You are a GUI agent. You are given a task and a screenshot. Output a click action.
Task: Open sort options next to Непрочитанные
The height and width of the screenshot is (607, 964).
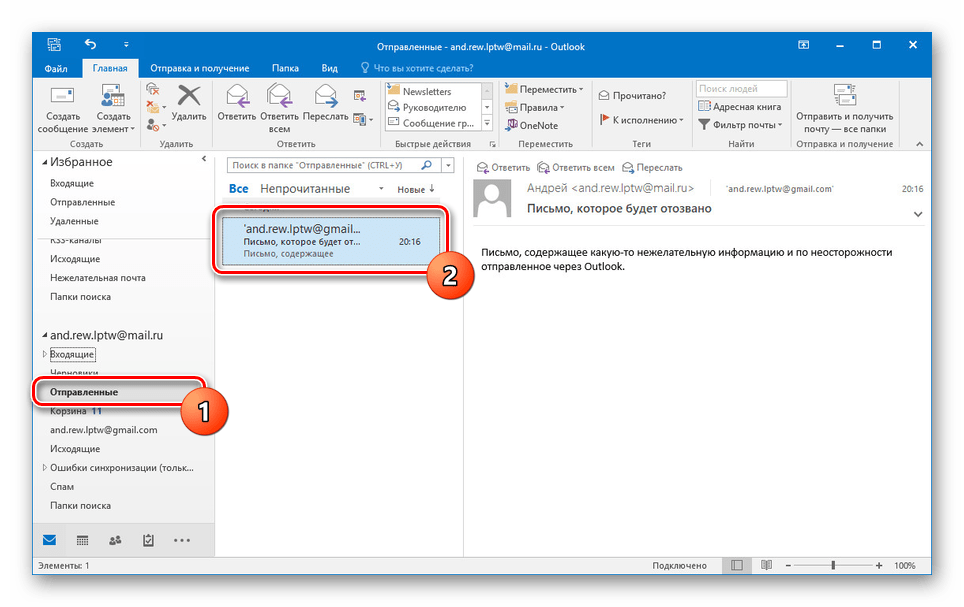pyautogui.click(x=381, y=189)
